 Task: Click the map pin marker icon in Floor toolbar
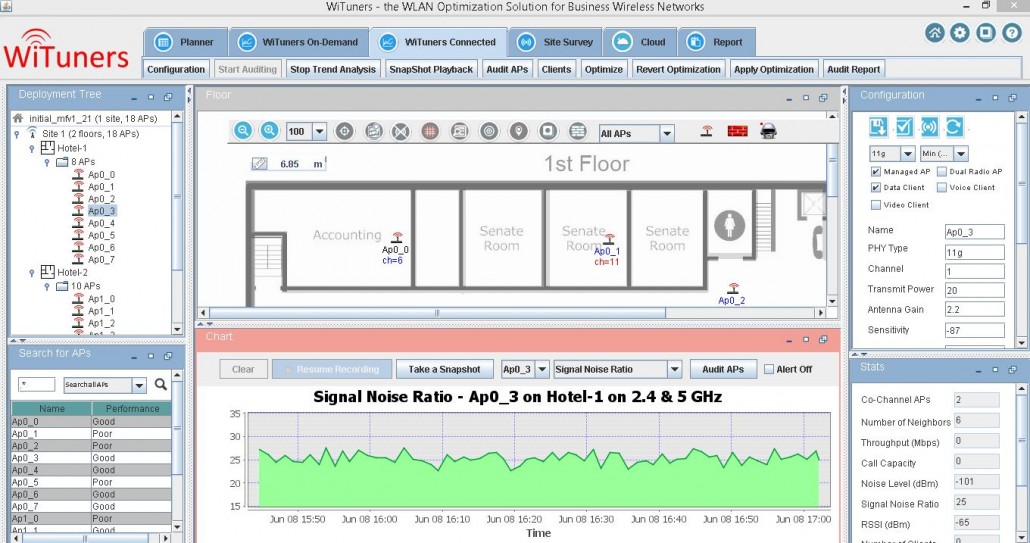pyautogui.click(x=518, y=131)
